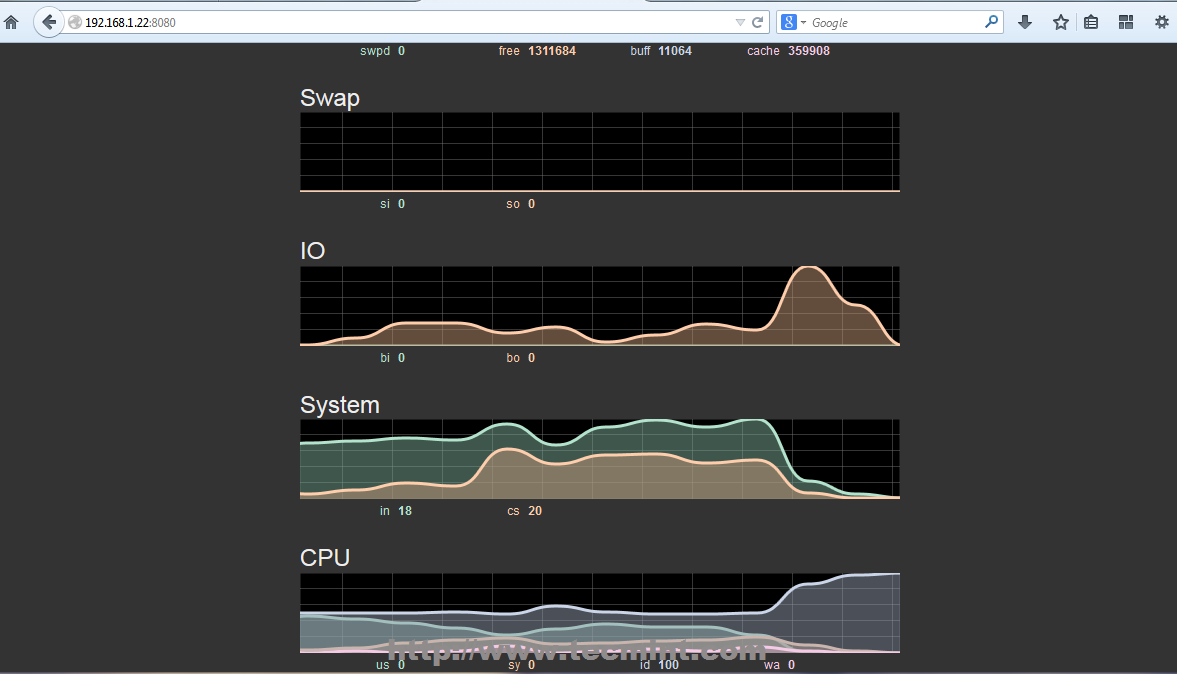Click the Home icon in the toolbar
The image size is (1177, 674).
12,22
